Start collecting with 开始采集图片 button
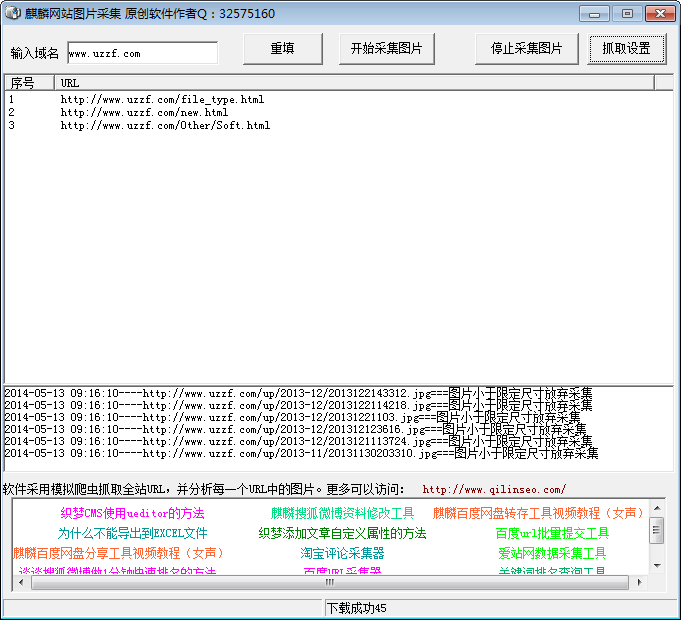 [387, 49]
